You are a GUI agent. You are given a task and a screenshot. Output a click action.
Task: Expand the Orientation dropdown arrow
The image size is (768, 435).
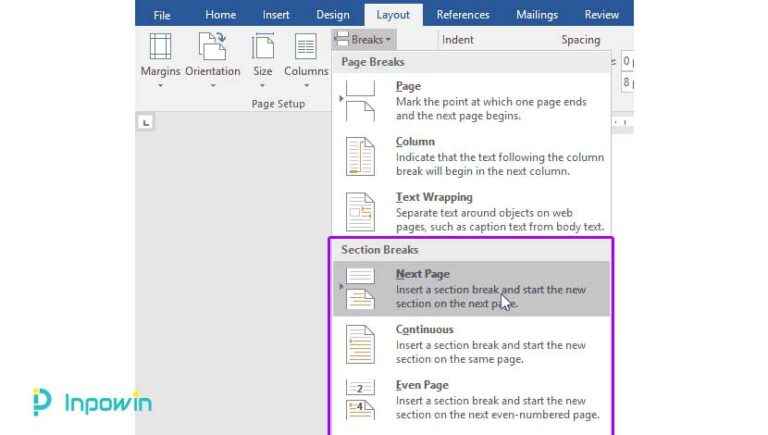(212, 86)
